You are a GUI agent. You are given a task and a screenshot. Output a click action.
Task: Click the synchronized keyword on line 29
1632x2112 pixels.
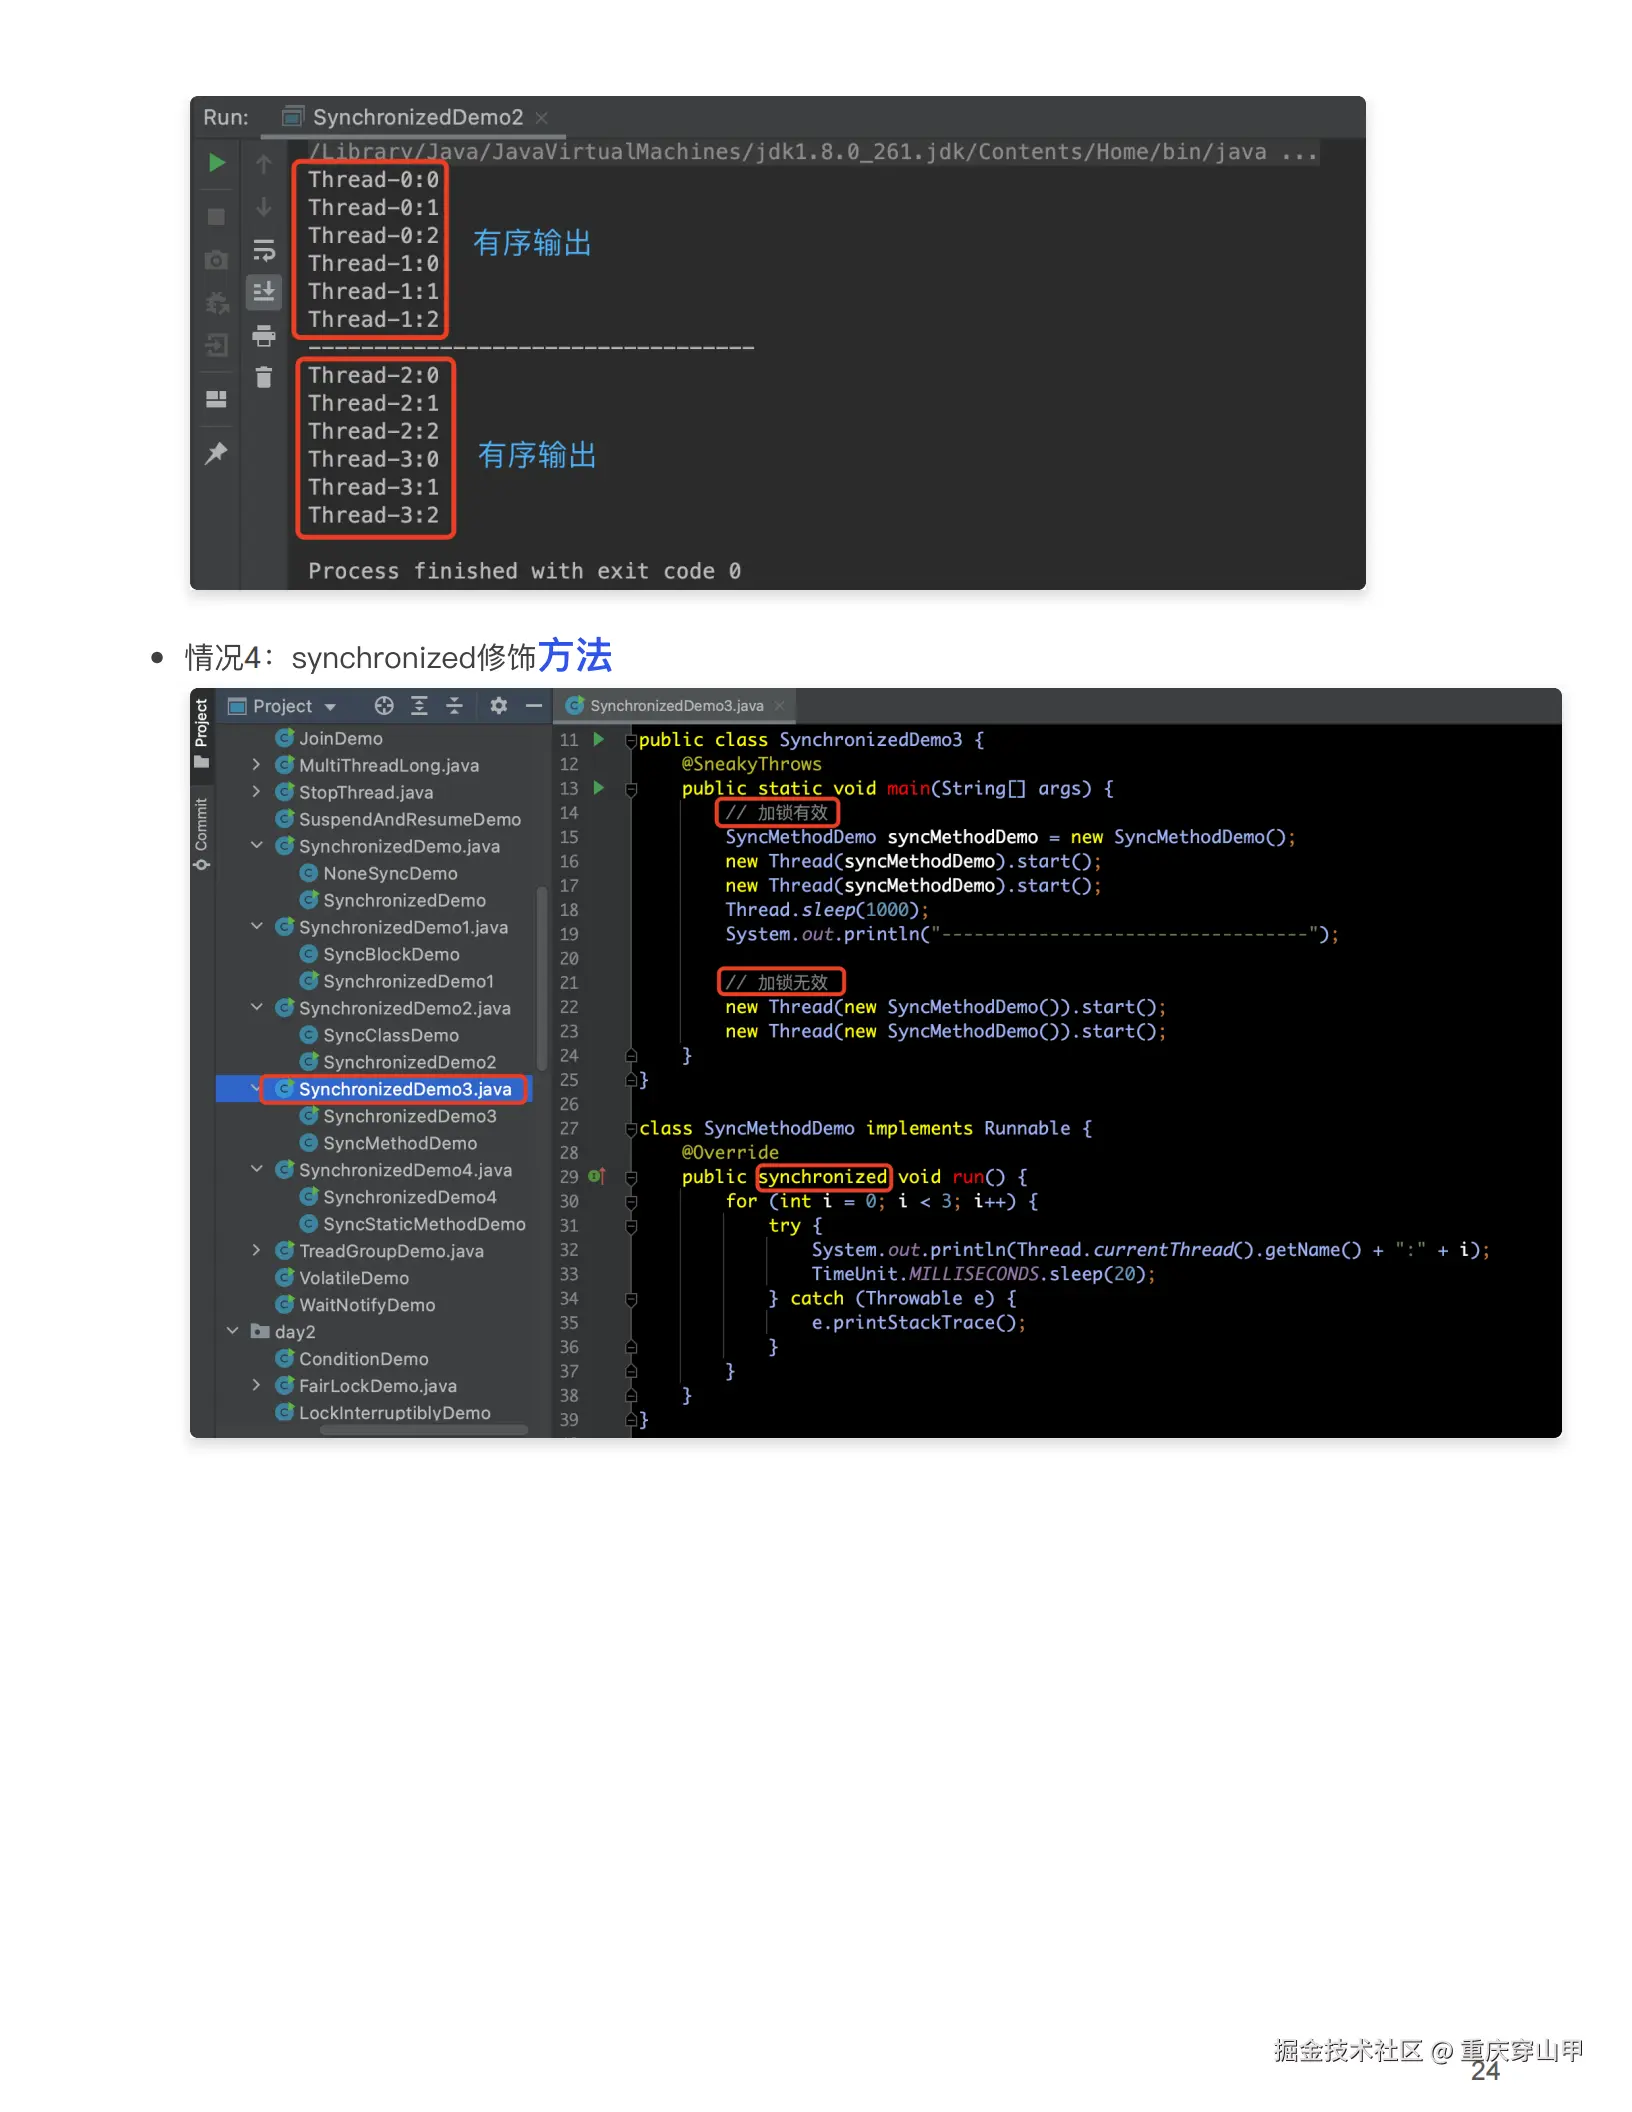823,1177
